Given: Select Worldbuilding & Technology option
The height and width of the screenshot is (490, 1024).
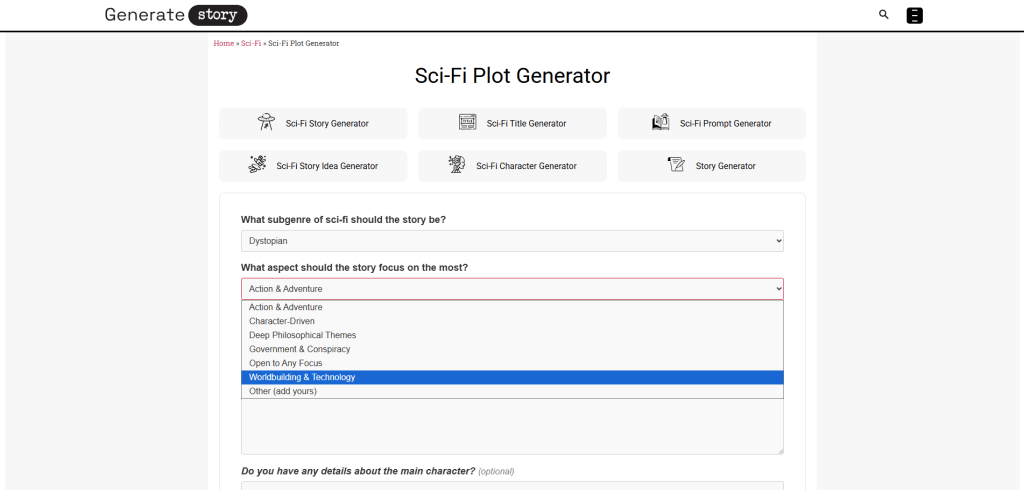Looking at the screenshot, I should click(302, 377).
